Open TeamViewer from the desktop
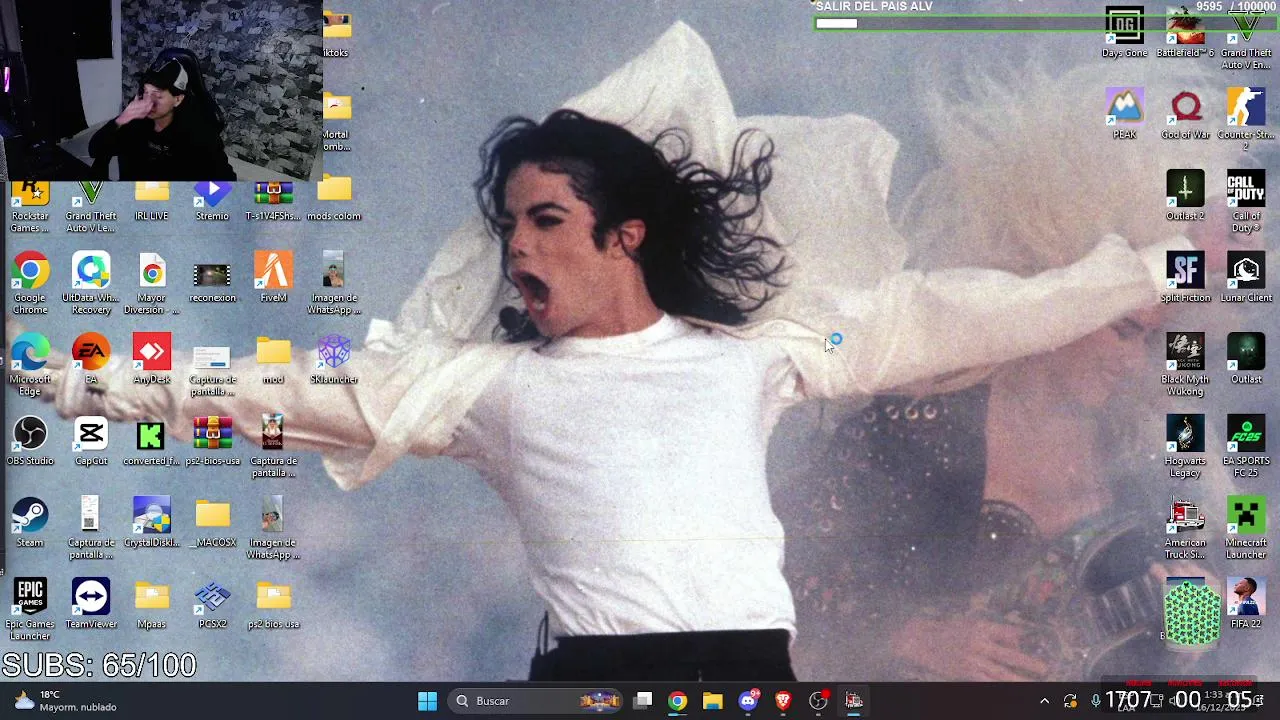The image size is (1280, 720). 91,604
